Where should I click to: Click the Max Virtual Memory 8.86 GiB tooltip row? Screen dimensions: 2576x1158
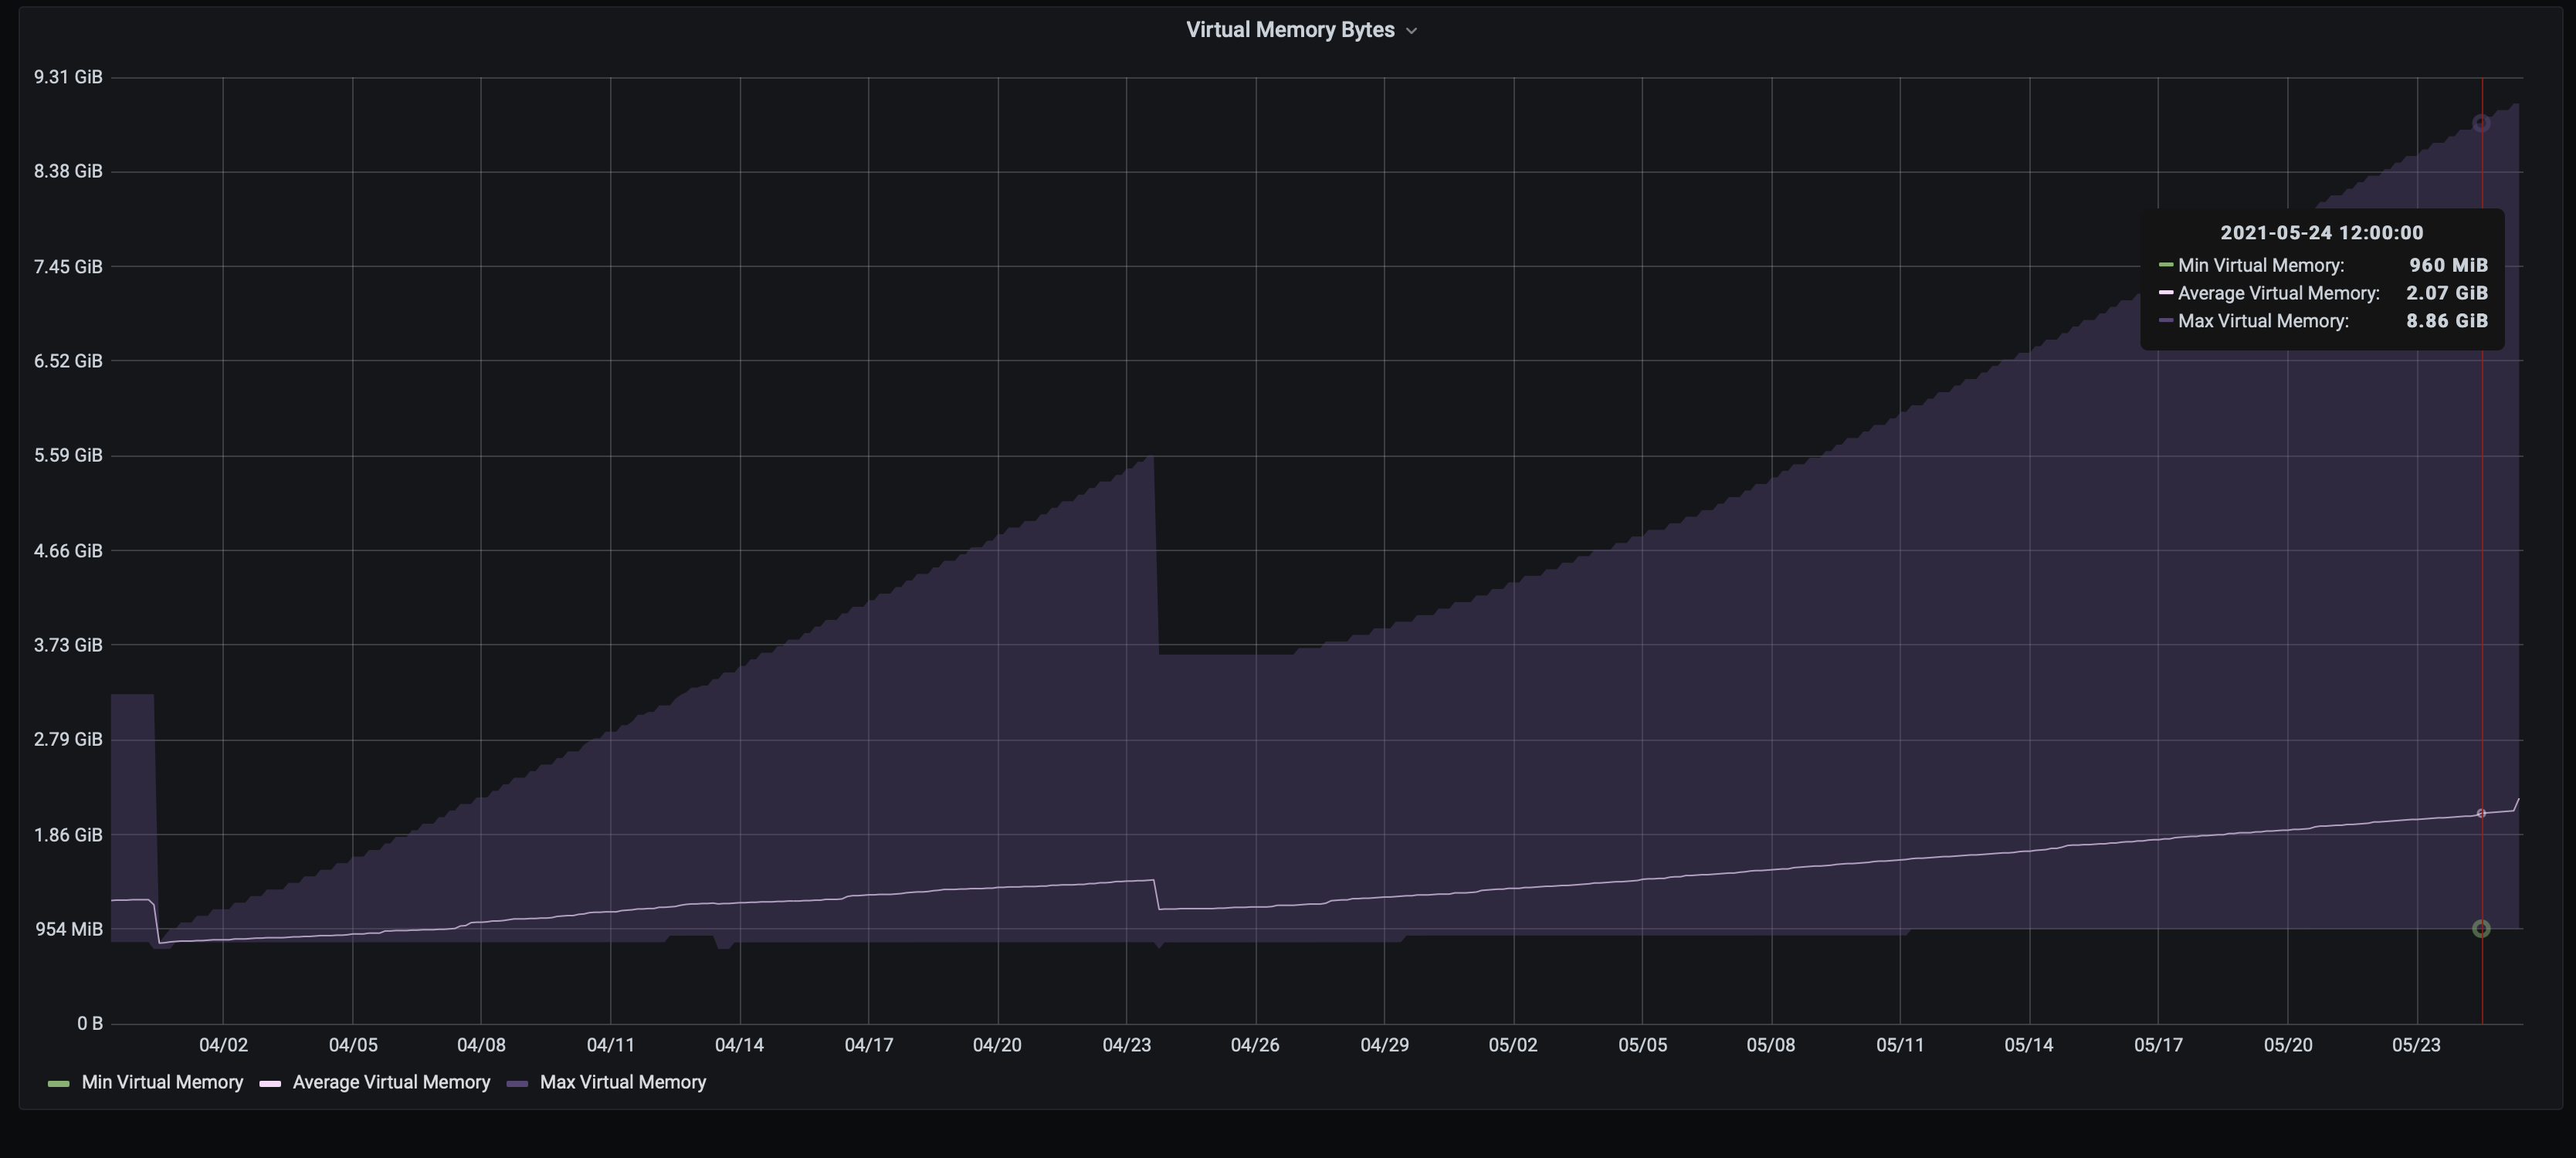point(2322,321)
